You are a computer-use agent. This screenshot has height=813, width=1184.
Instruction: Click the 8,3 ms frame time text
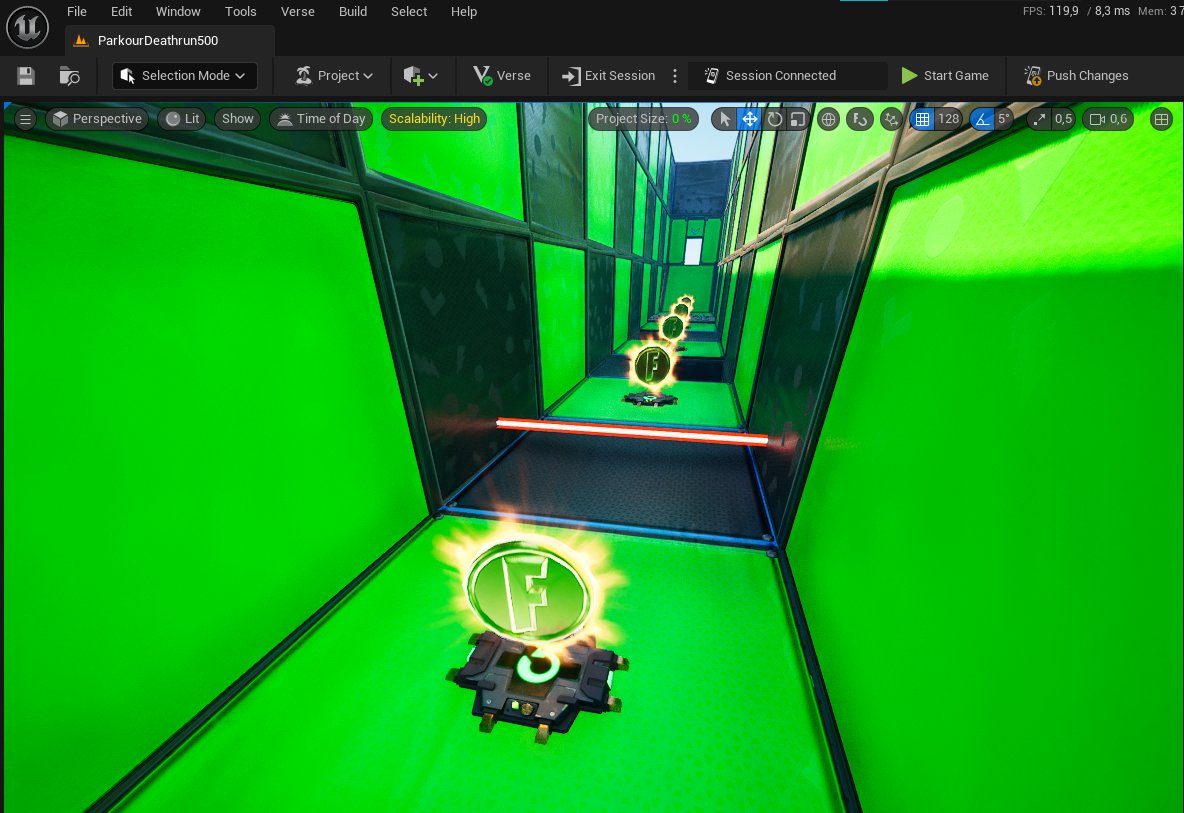click(1112, 11)
